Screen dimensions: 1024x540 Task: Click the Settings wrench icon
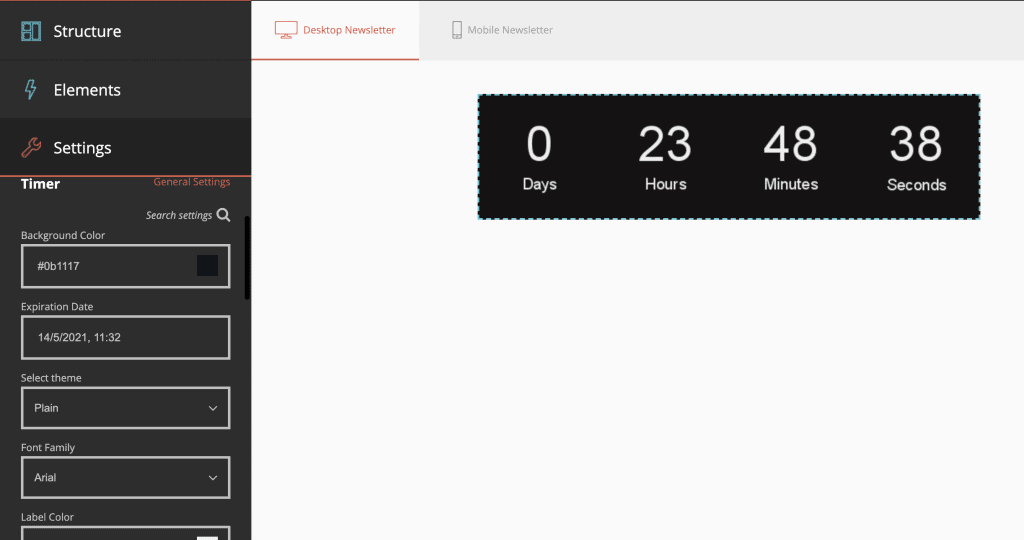click(31, 148)
